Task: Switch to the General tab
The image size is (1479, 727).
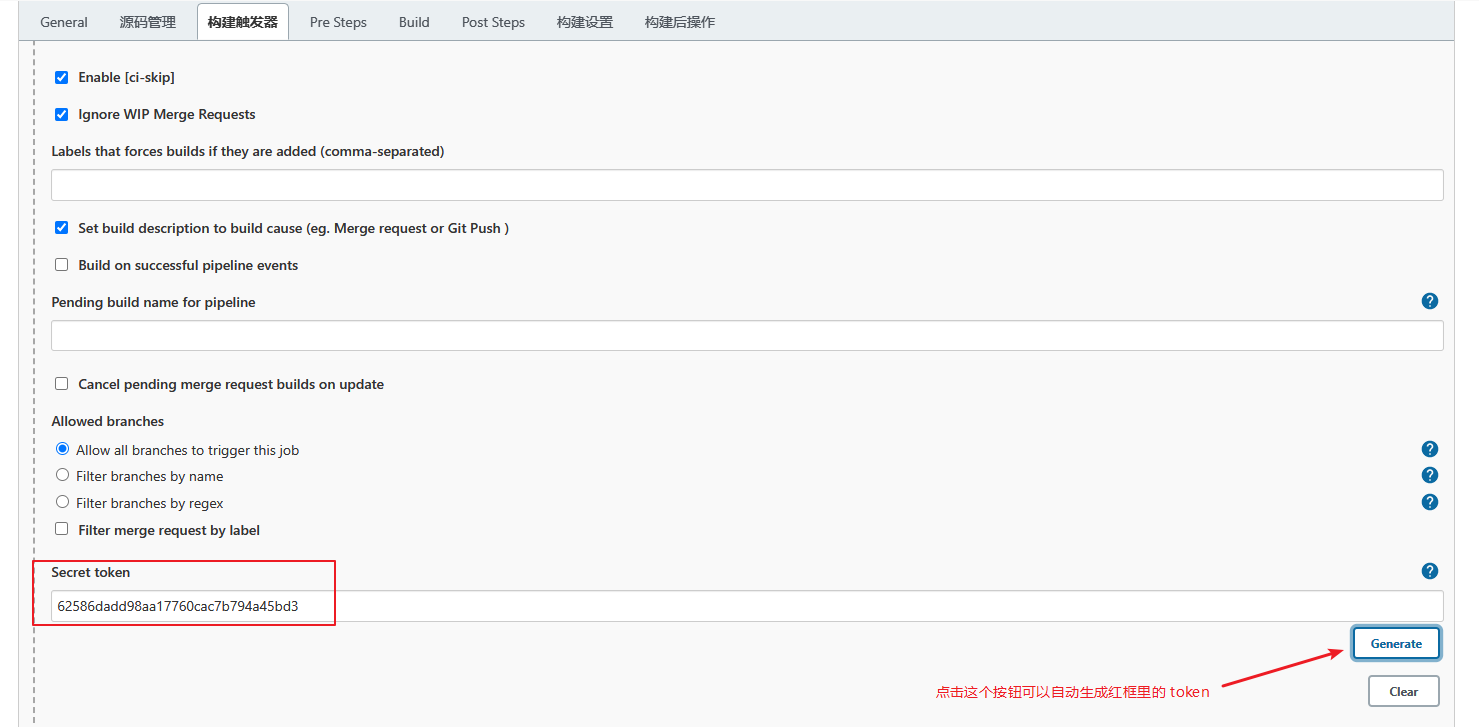Action: (x=64, y=22)
